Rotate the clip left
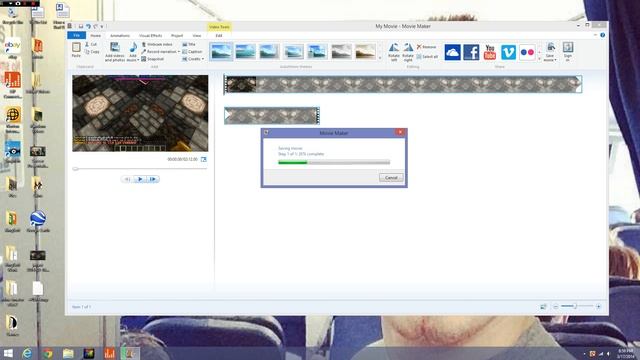 pyautogui.click(x=394, y=52)
